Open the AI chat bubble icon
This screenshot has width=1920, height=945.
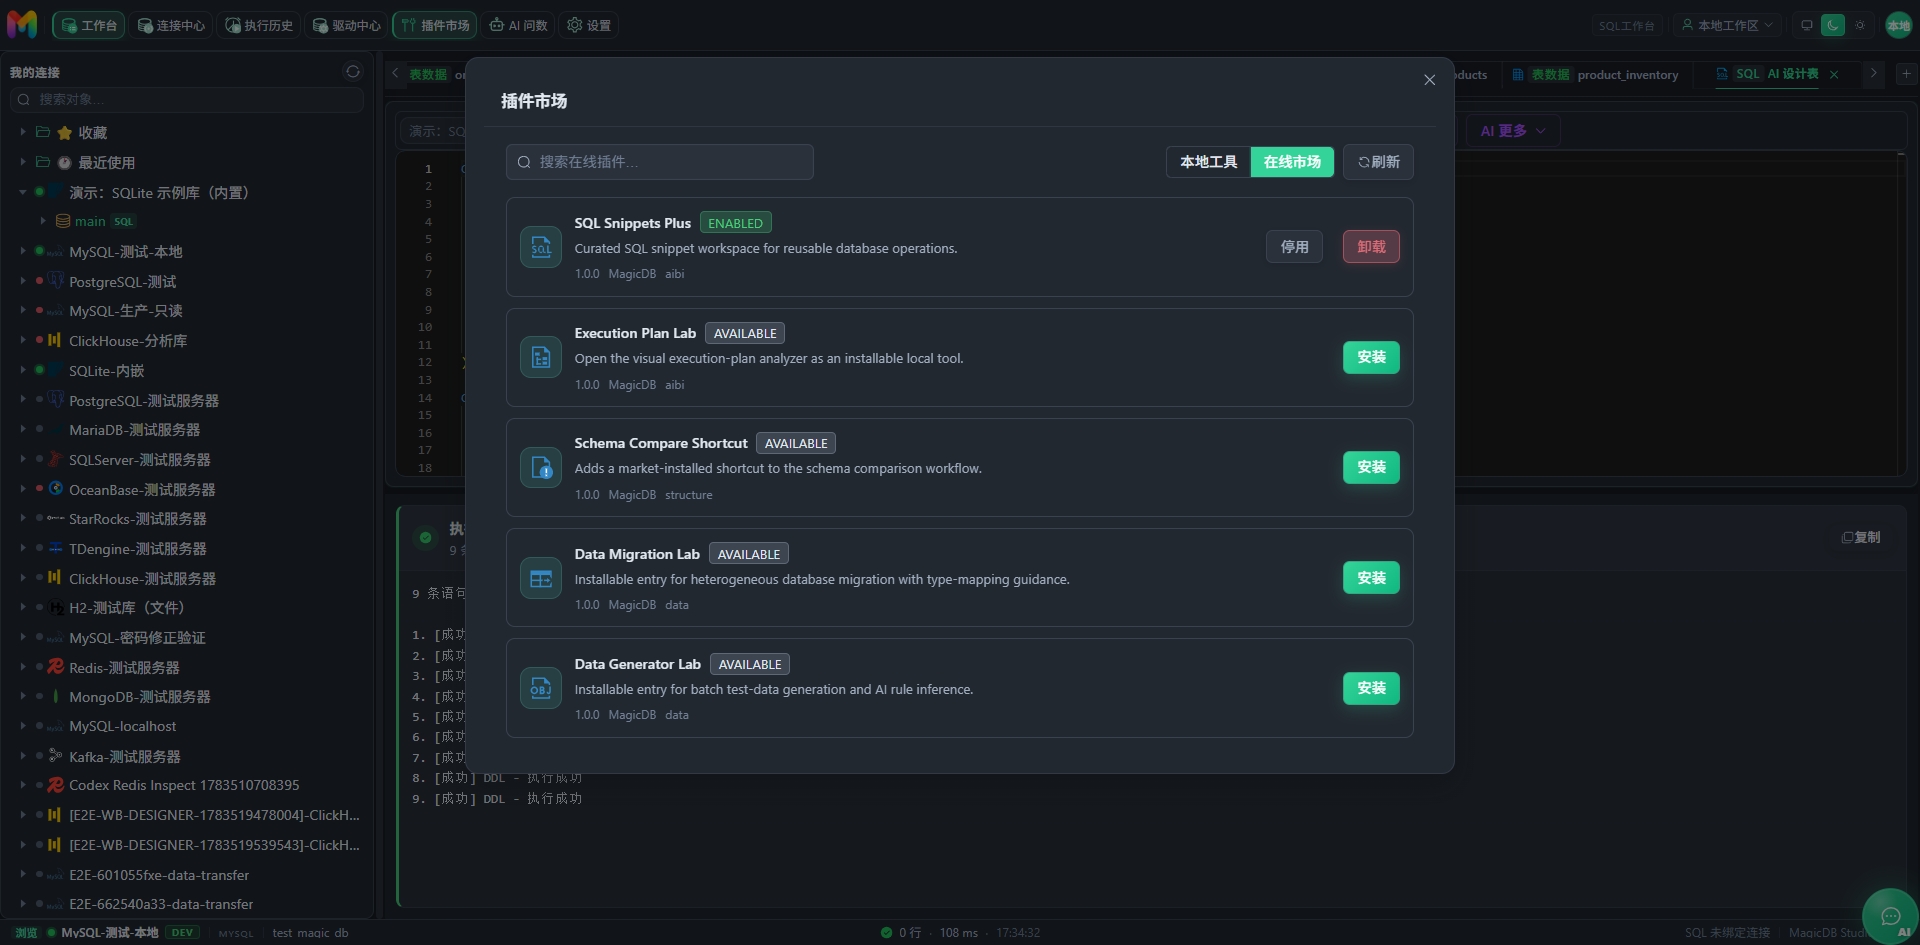point(1890,916)
